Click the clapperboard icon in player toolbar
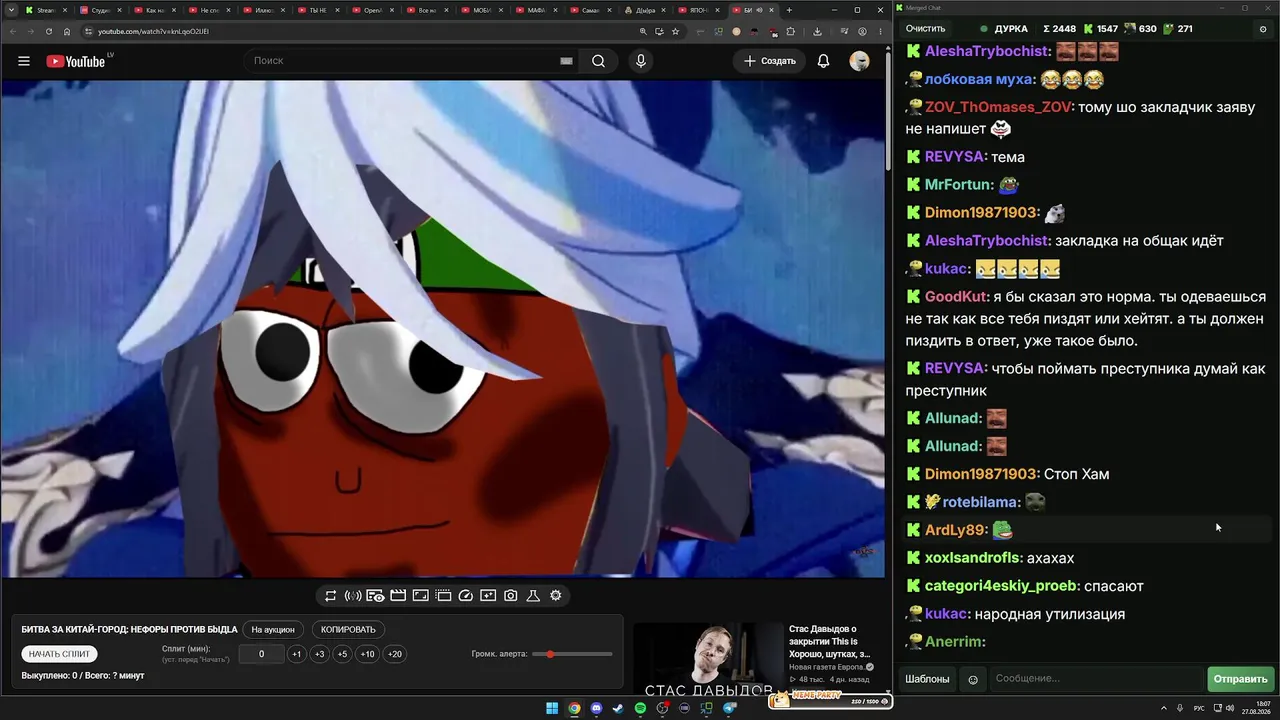 click(x=398, y=596)
